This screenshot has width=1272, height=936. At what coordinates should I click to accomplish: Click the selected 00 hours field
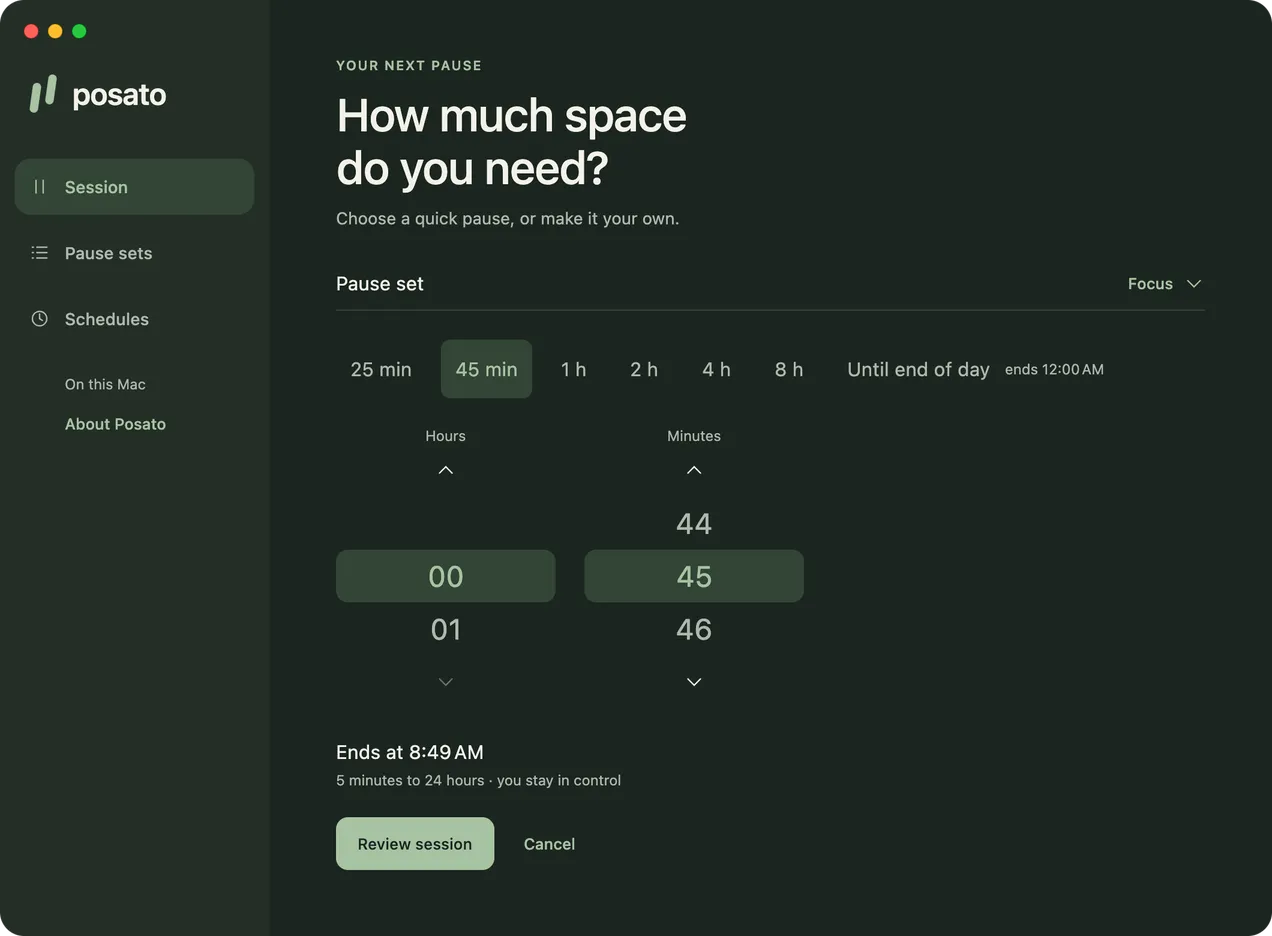point(445,576)
